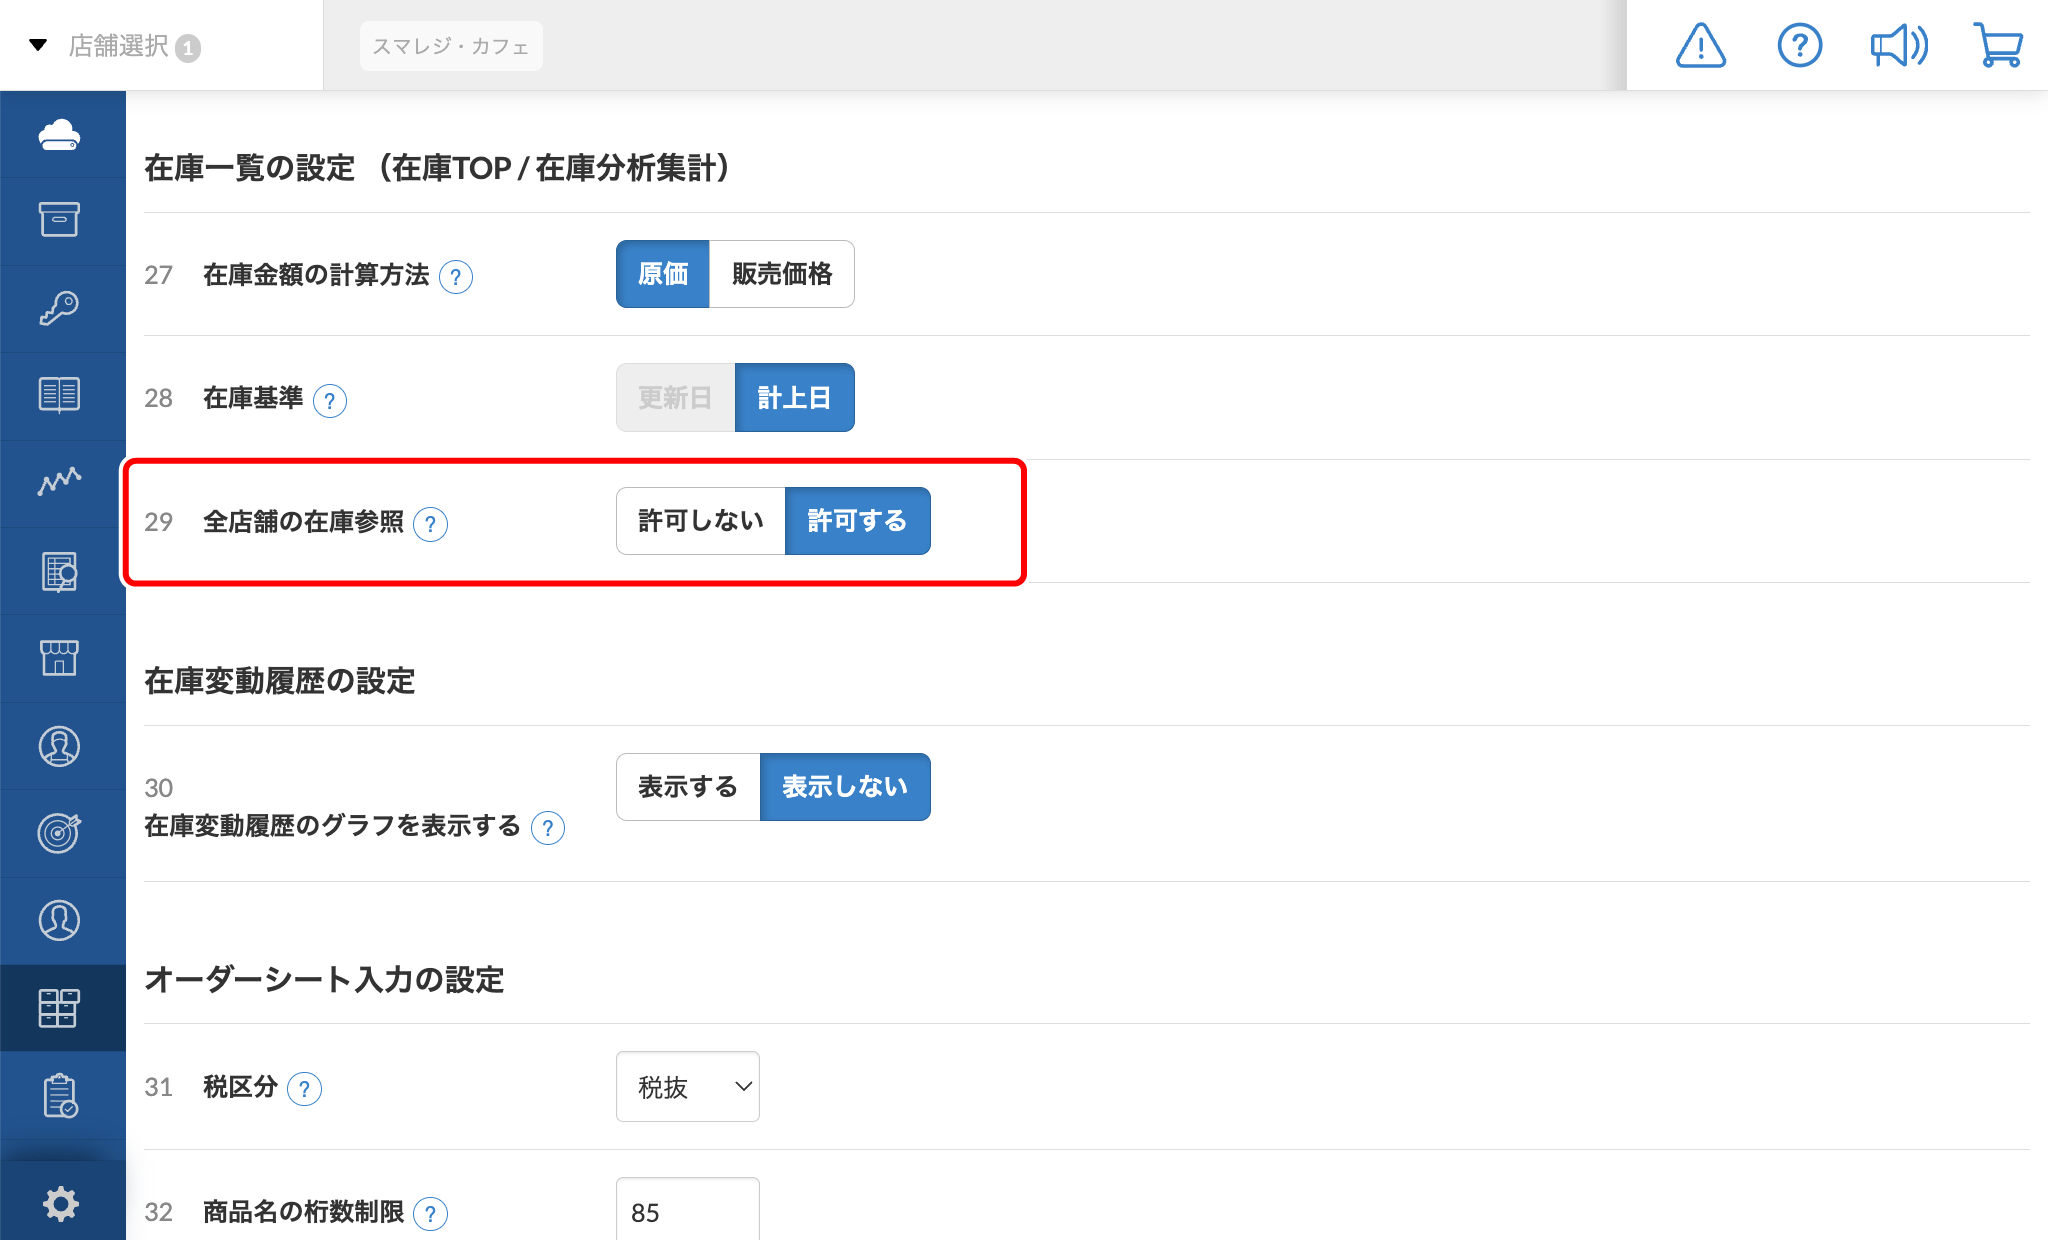This screenshot has width=2048, height=1240.
Task: Open the target with arrow icon
Action: click(x=60, y=833)
